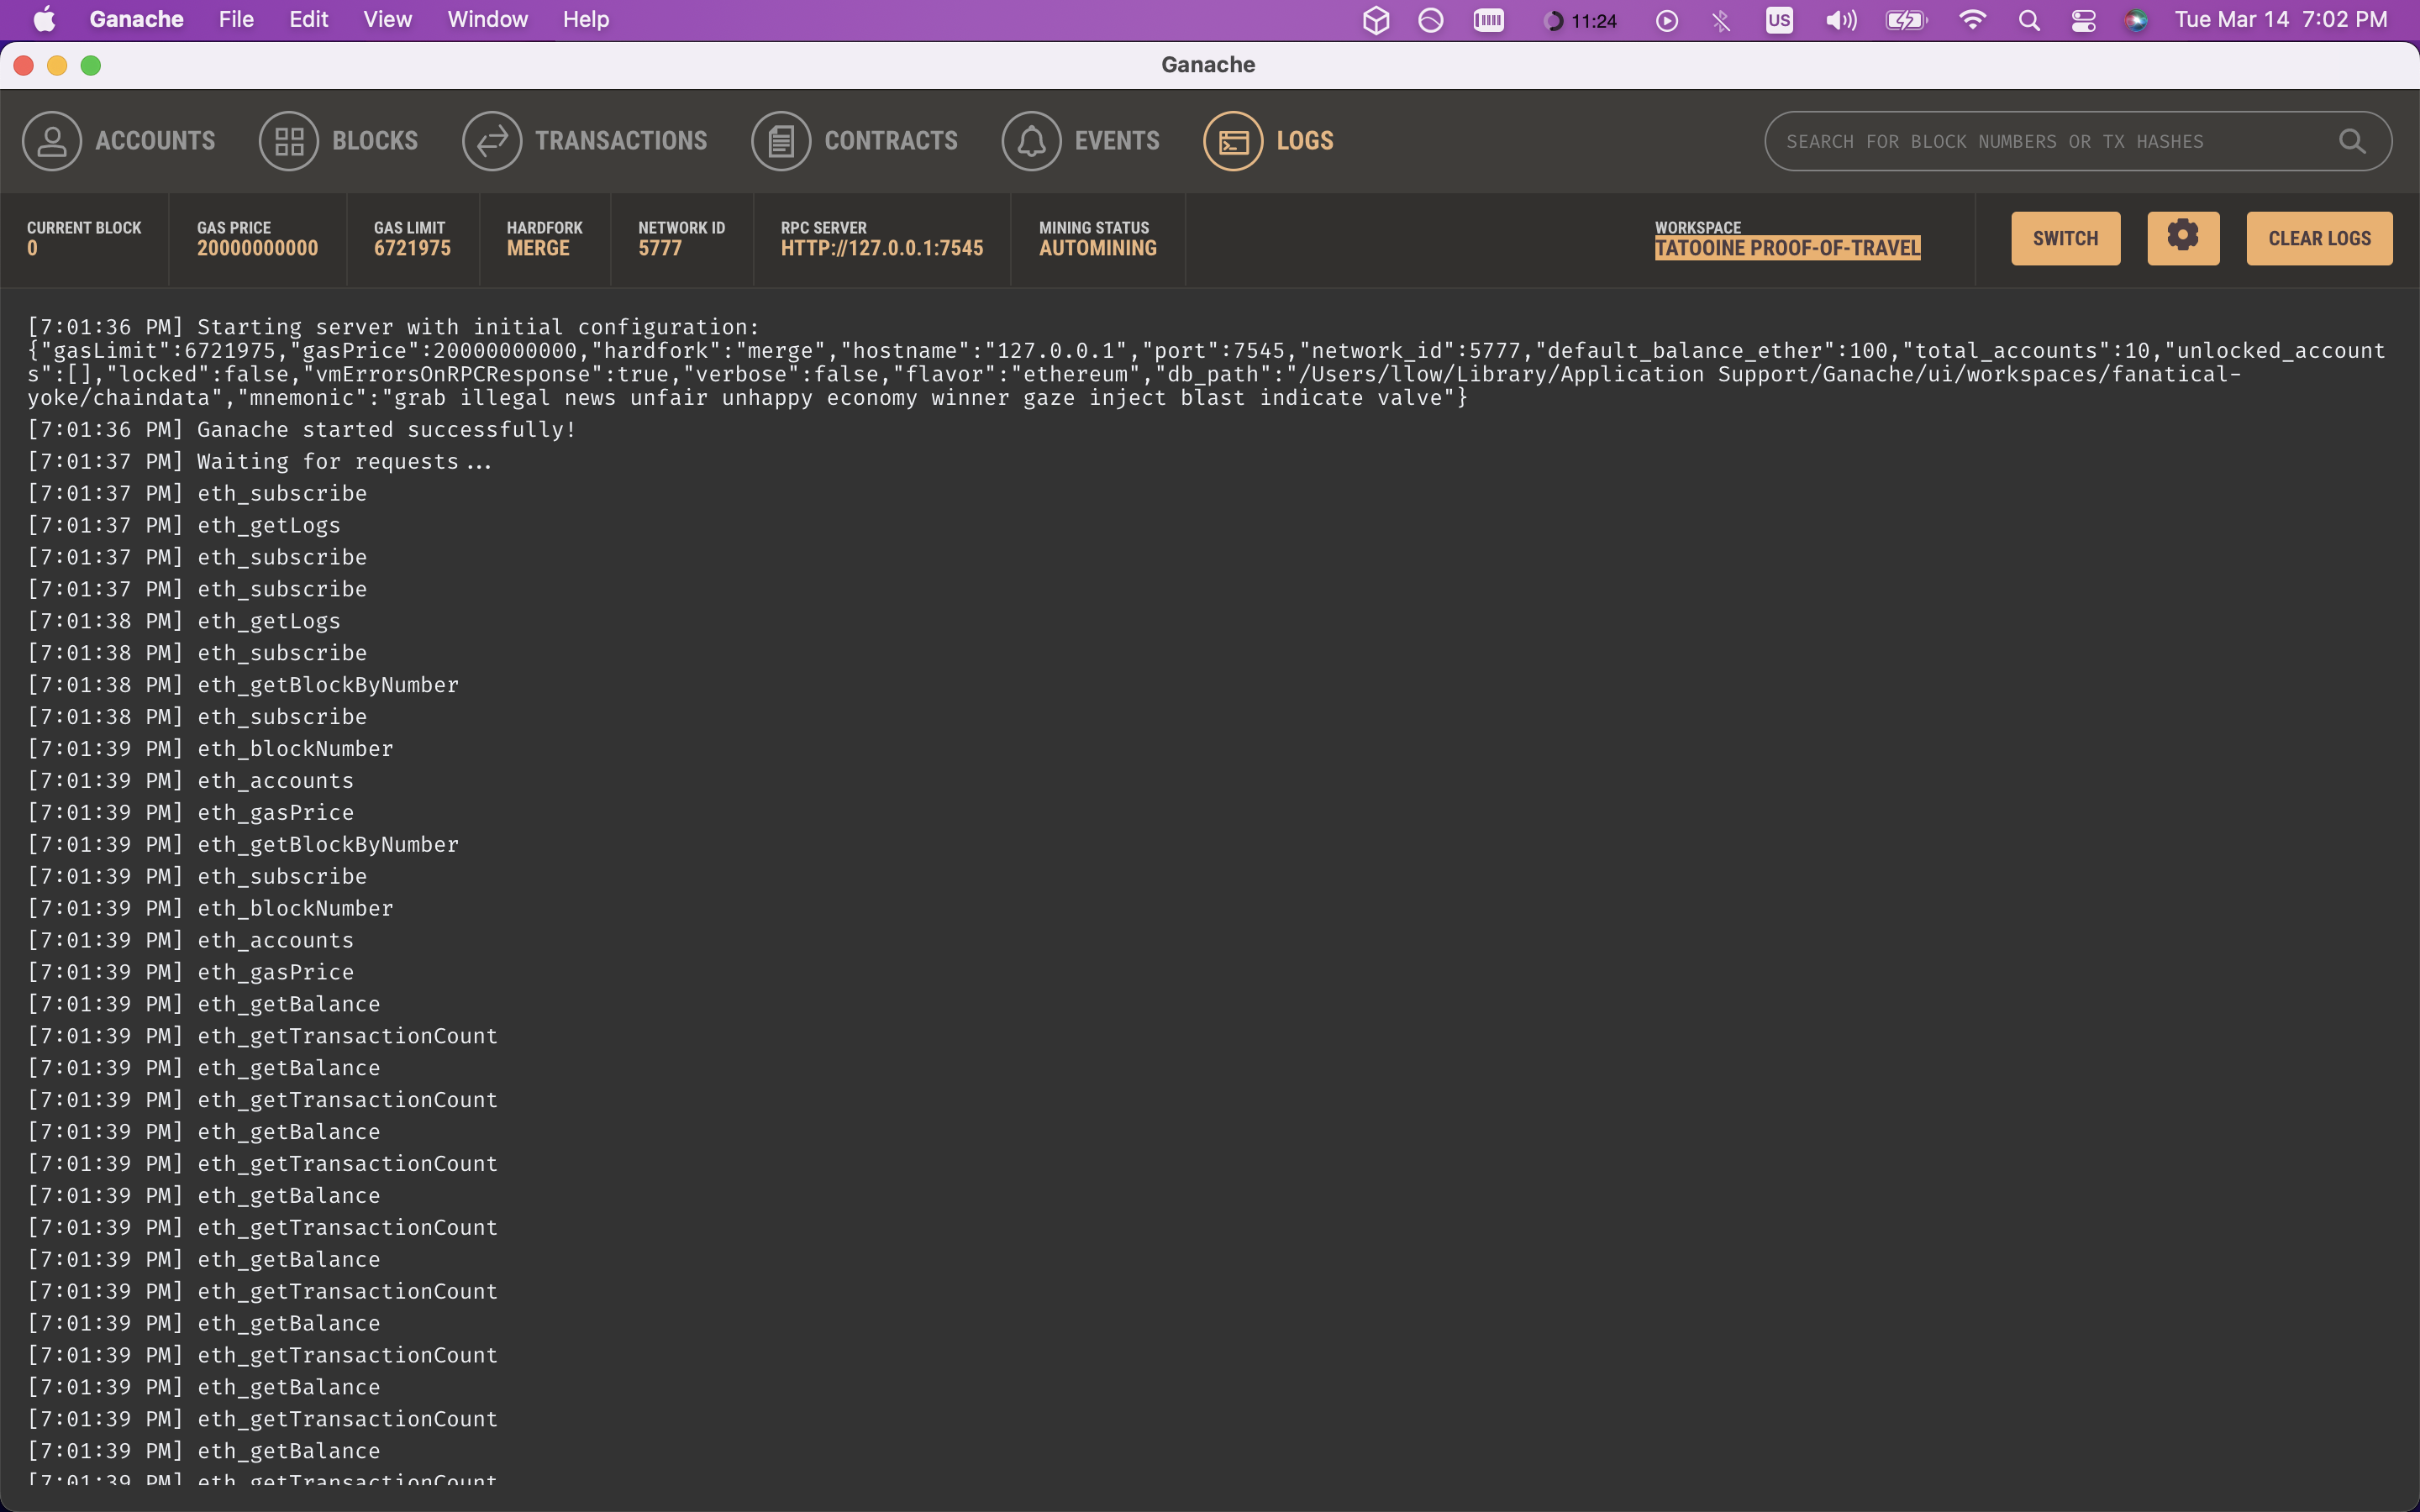Image resolution: width=2420 pixels, height=1512 pixels.
Task: Open the battery status menu
Action: point(1906,20)
